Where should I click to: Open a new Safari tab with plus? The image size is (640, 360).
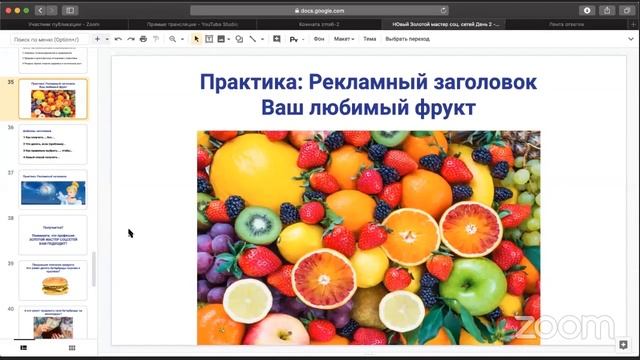coord(634,24)
